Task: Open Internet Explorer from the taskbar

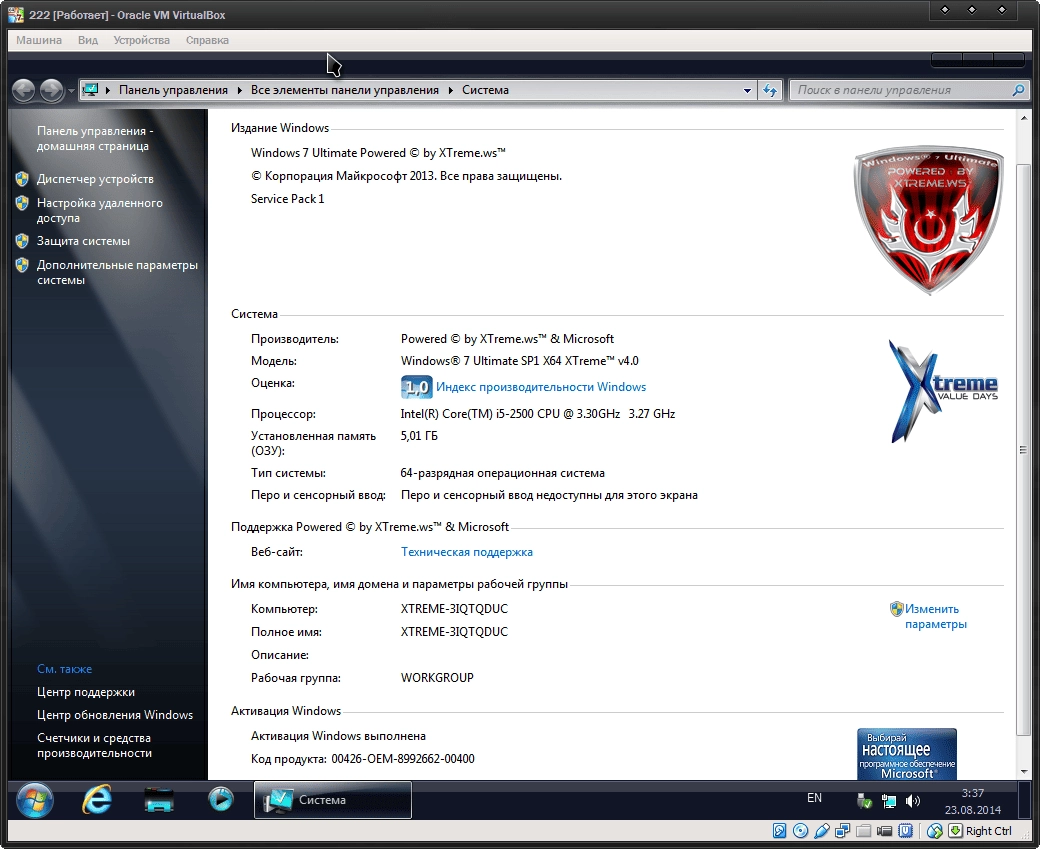Action: (97, 801)
